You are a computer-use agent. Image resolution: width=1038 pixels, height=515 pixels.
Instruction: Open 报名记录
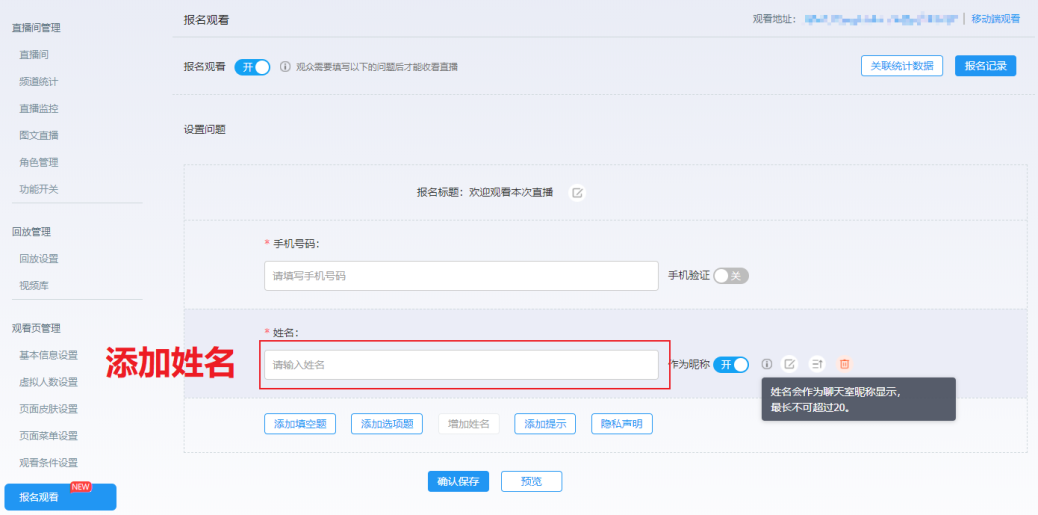point(985,66)
